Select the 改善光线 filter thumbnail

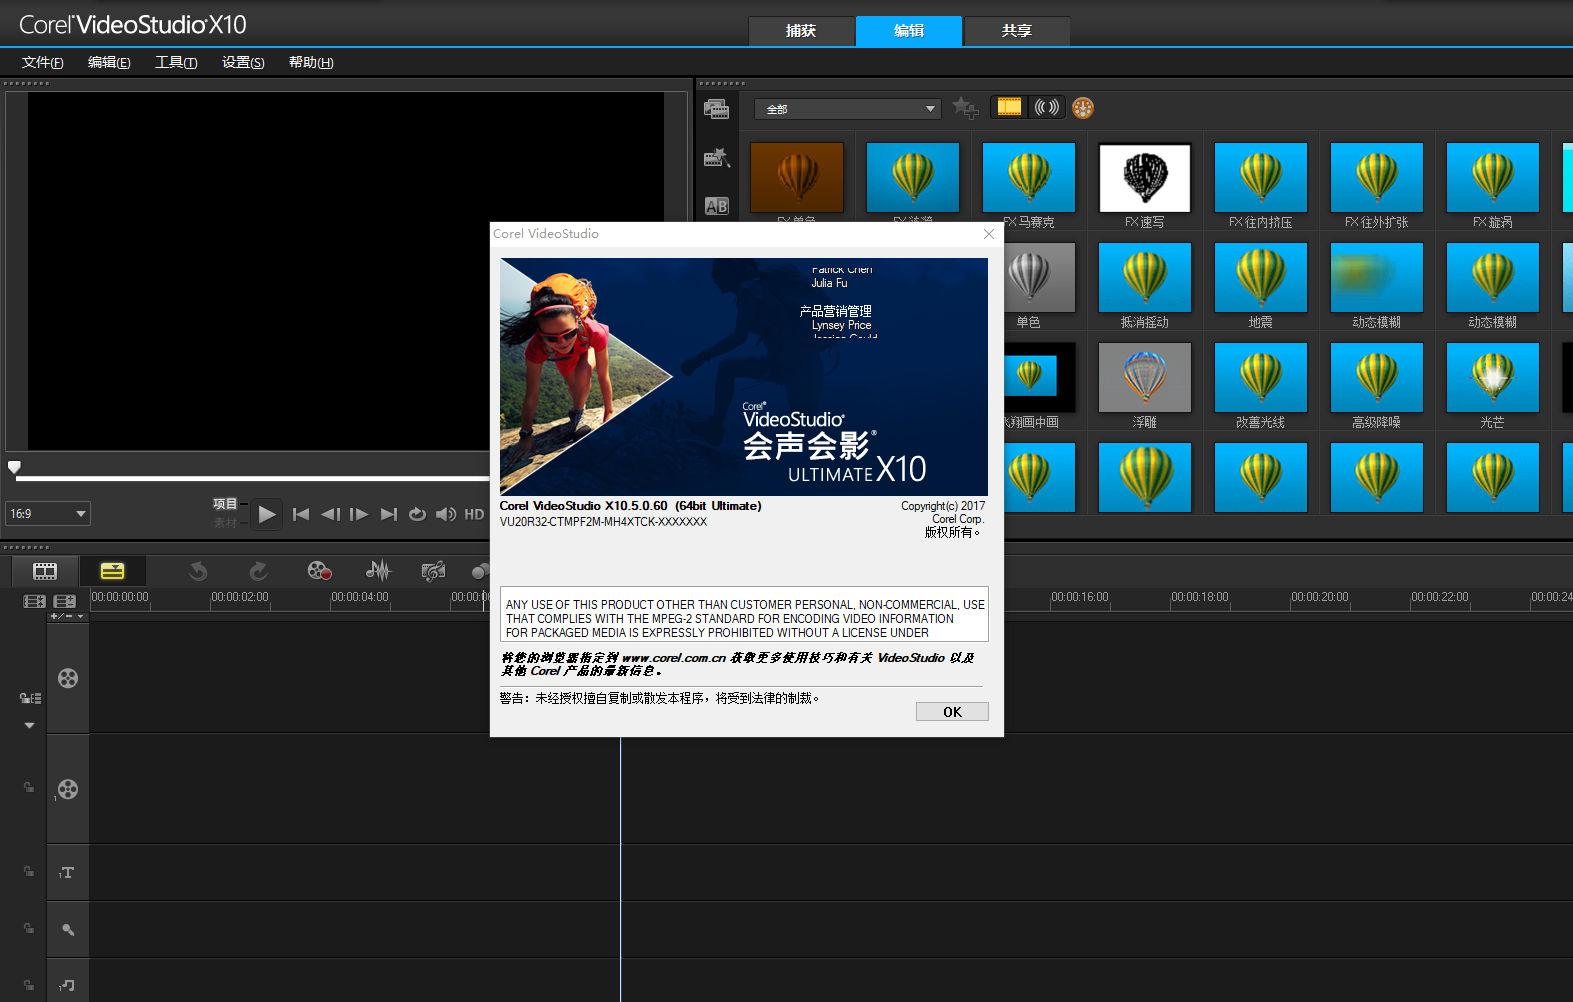coord(1261,378)
